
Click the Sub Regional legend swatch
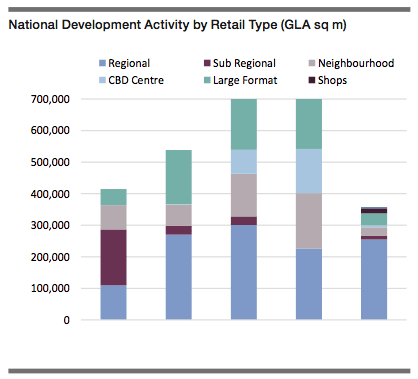(x=207, y=63)
